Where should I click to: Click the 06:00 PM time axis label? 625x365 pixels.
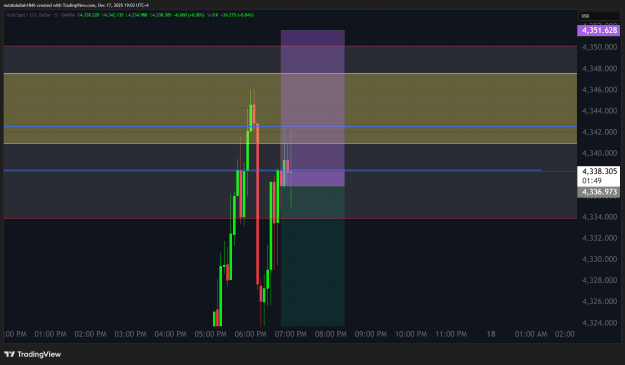click(x=251, y=334)
